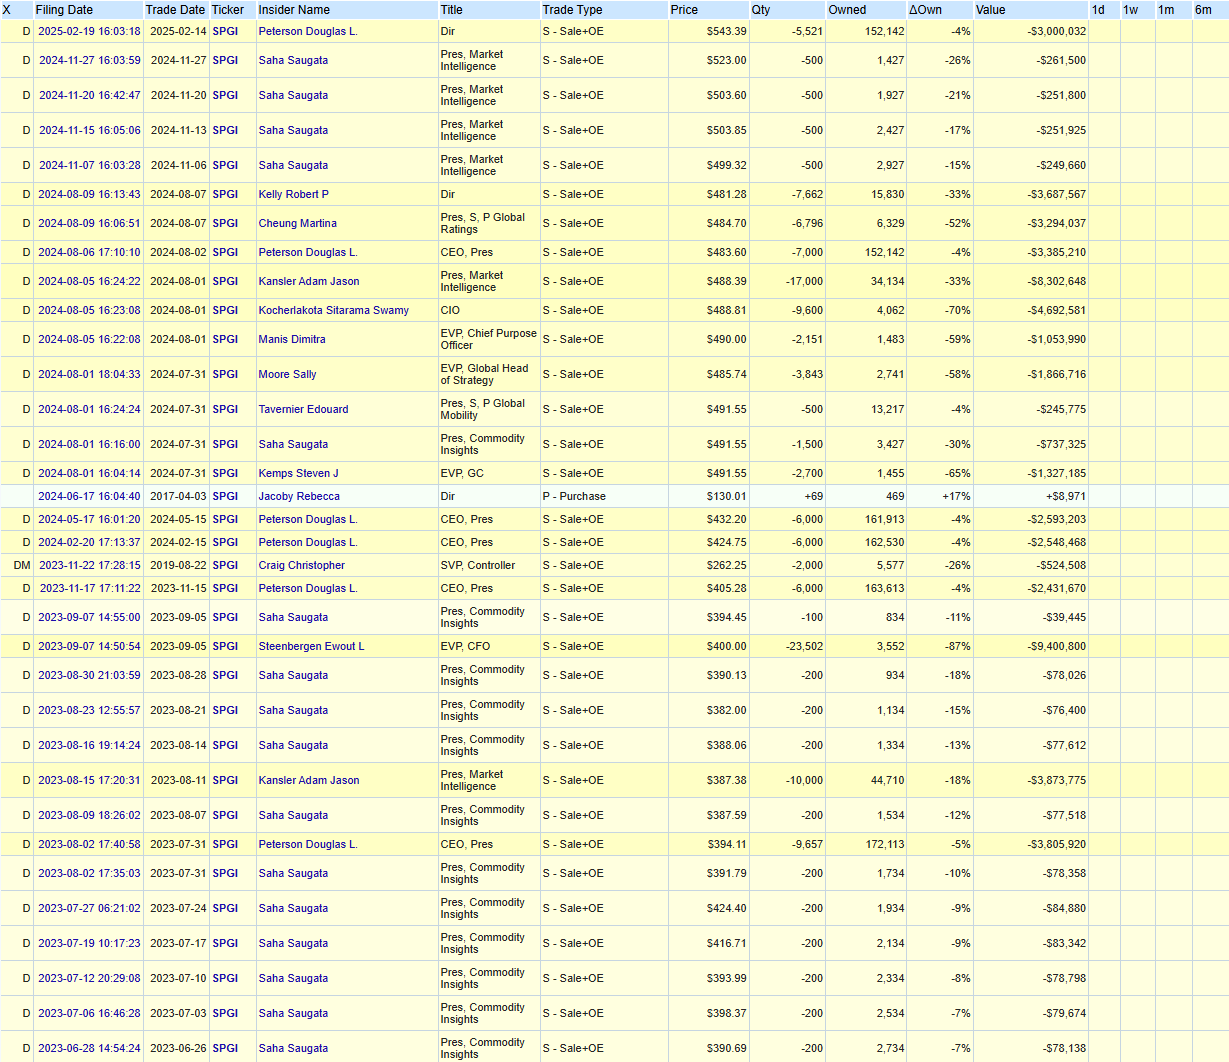Sort table by Trade Type header
1229x1062 pixels.
coord(573,10)
